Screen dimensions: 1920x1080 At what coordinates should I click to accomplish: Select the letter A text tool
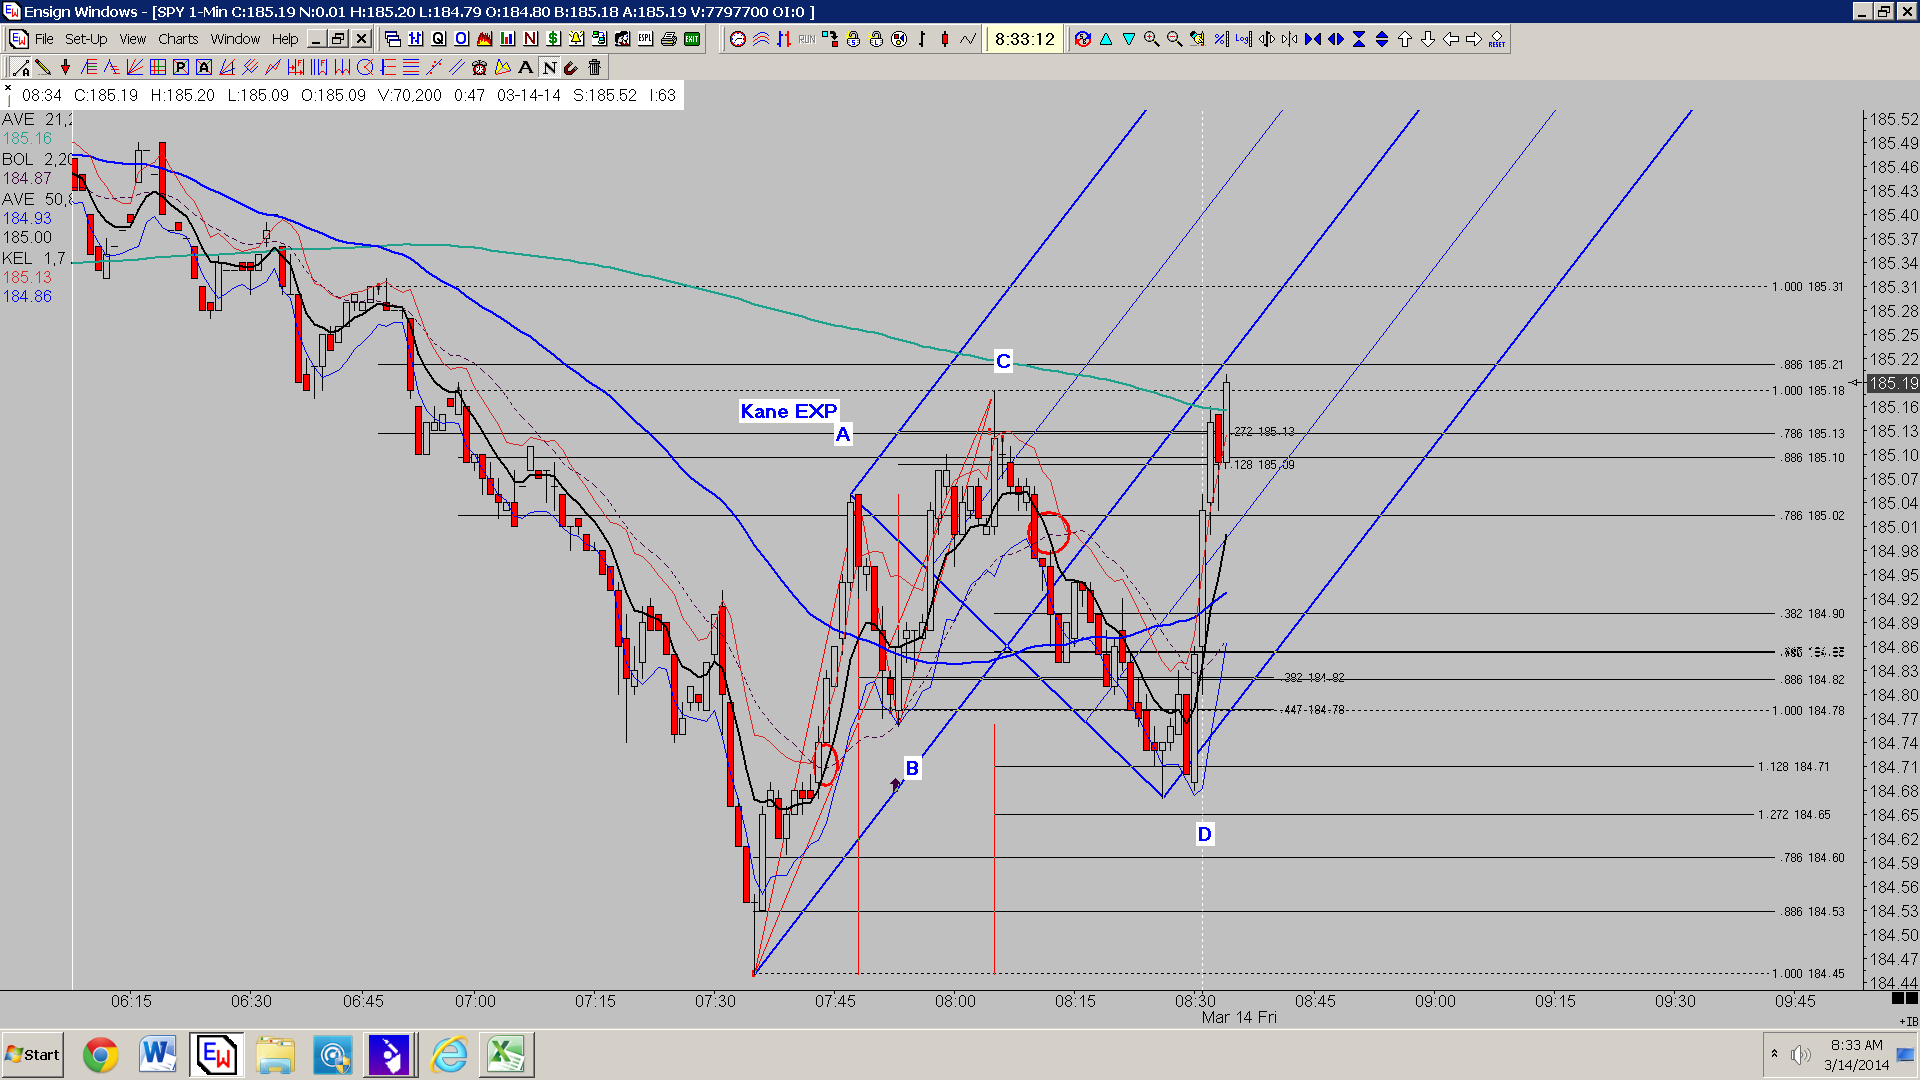[525, 67]
